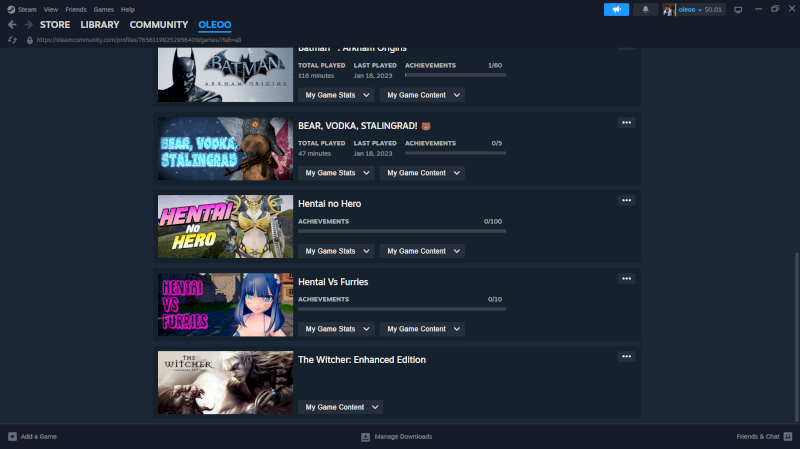The image size is (800, 449).
Task: Go to the COMMUNITY tab
Action: tap(159, 24)
